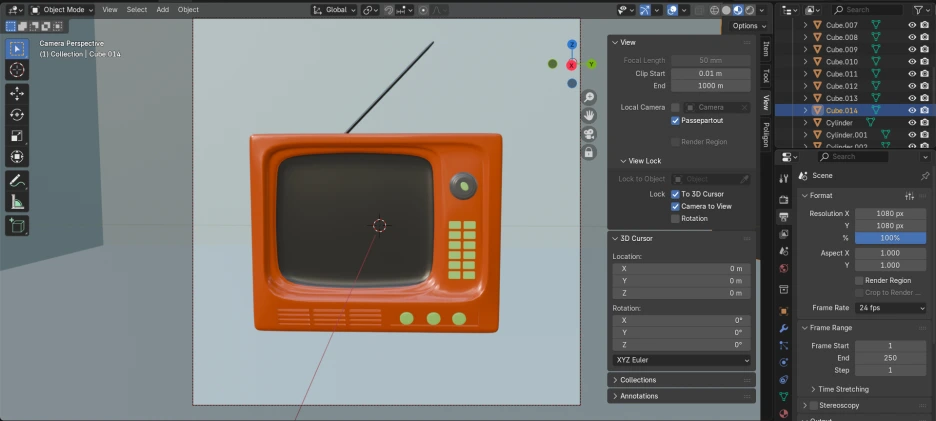
Task: Toggle camera view with the camera gizmo icon
Action: click(589, 134)
